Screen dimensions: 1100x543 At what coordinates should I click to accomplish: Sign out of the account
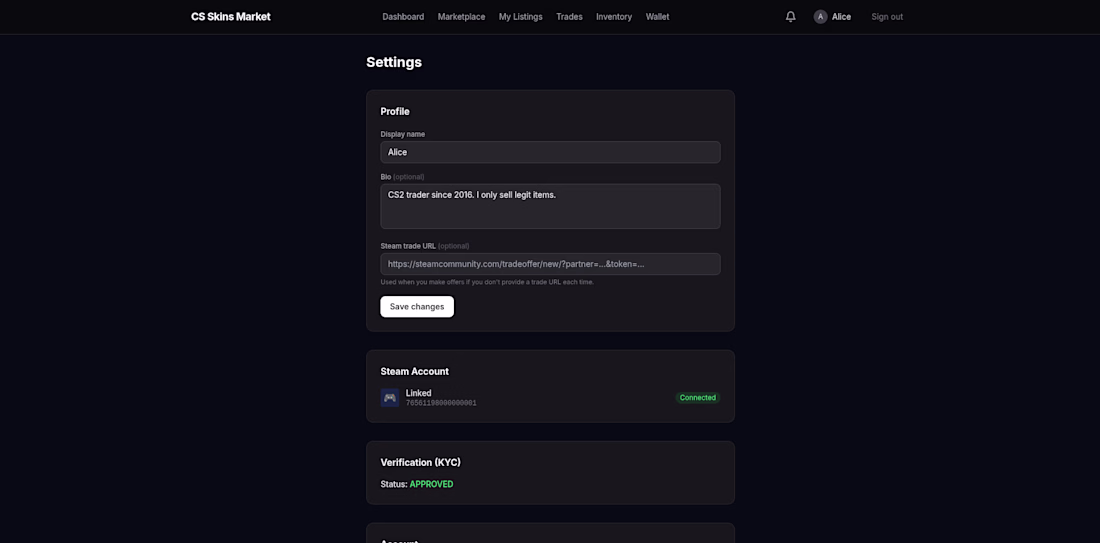tap(887, 17)
